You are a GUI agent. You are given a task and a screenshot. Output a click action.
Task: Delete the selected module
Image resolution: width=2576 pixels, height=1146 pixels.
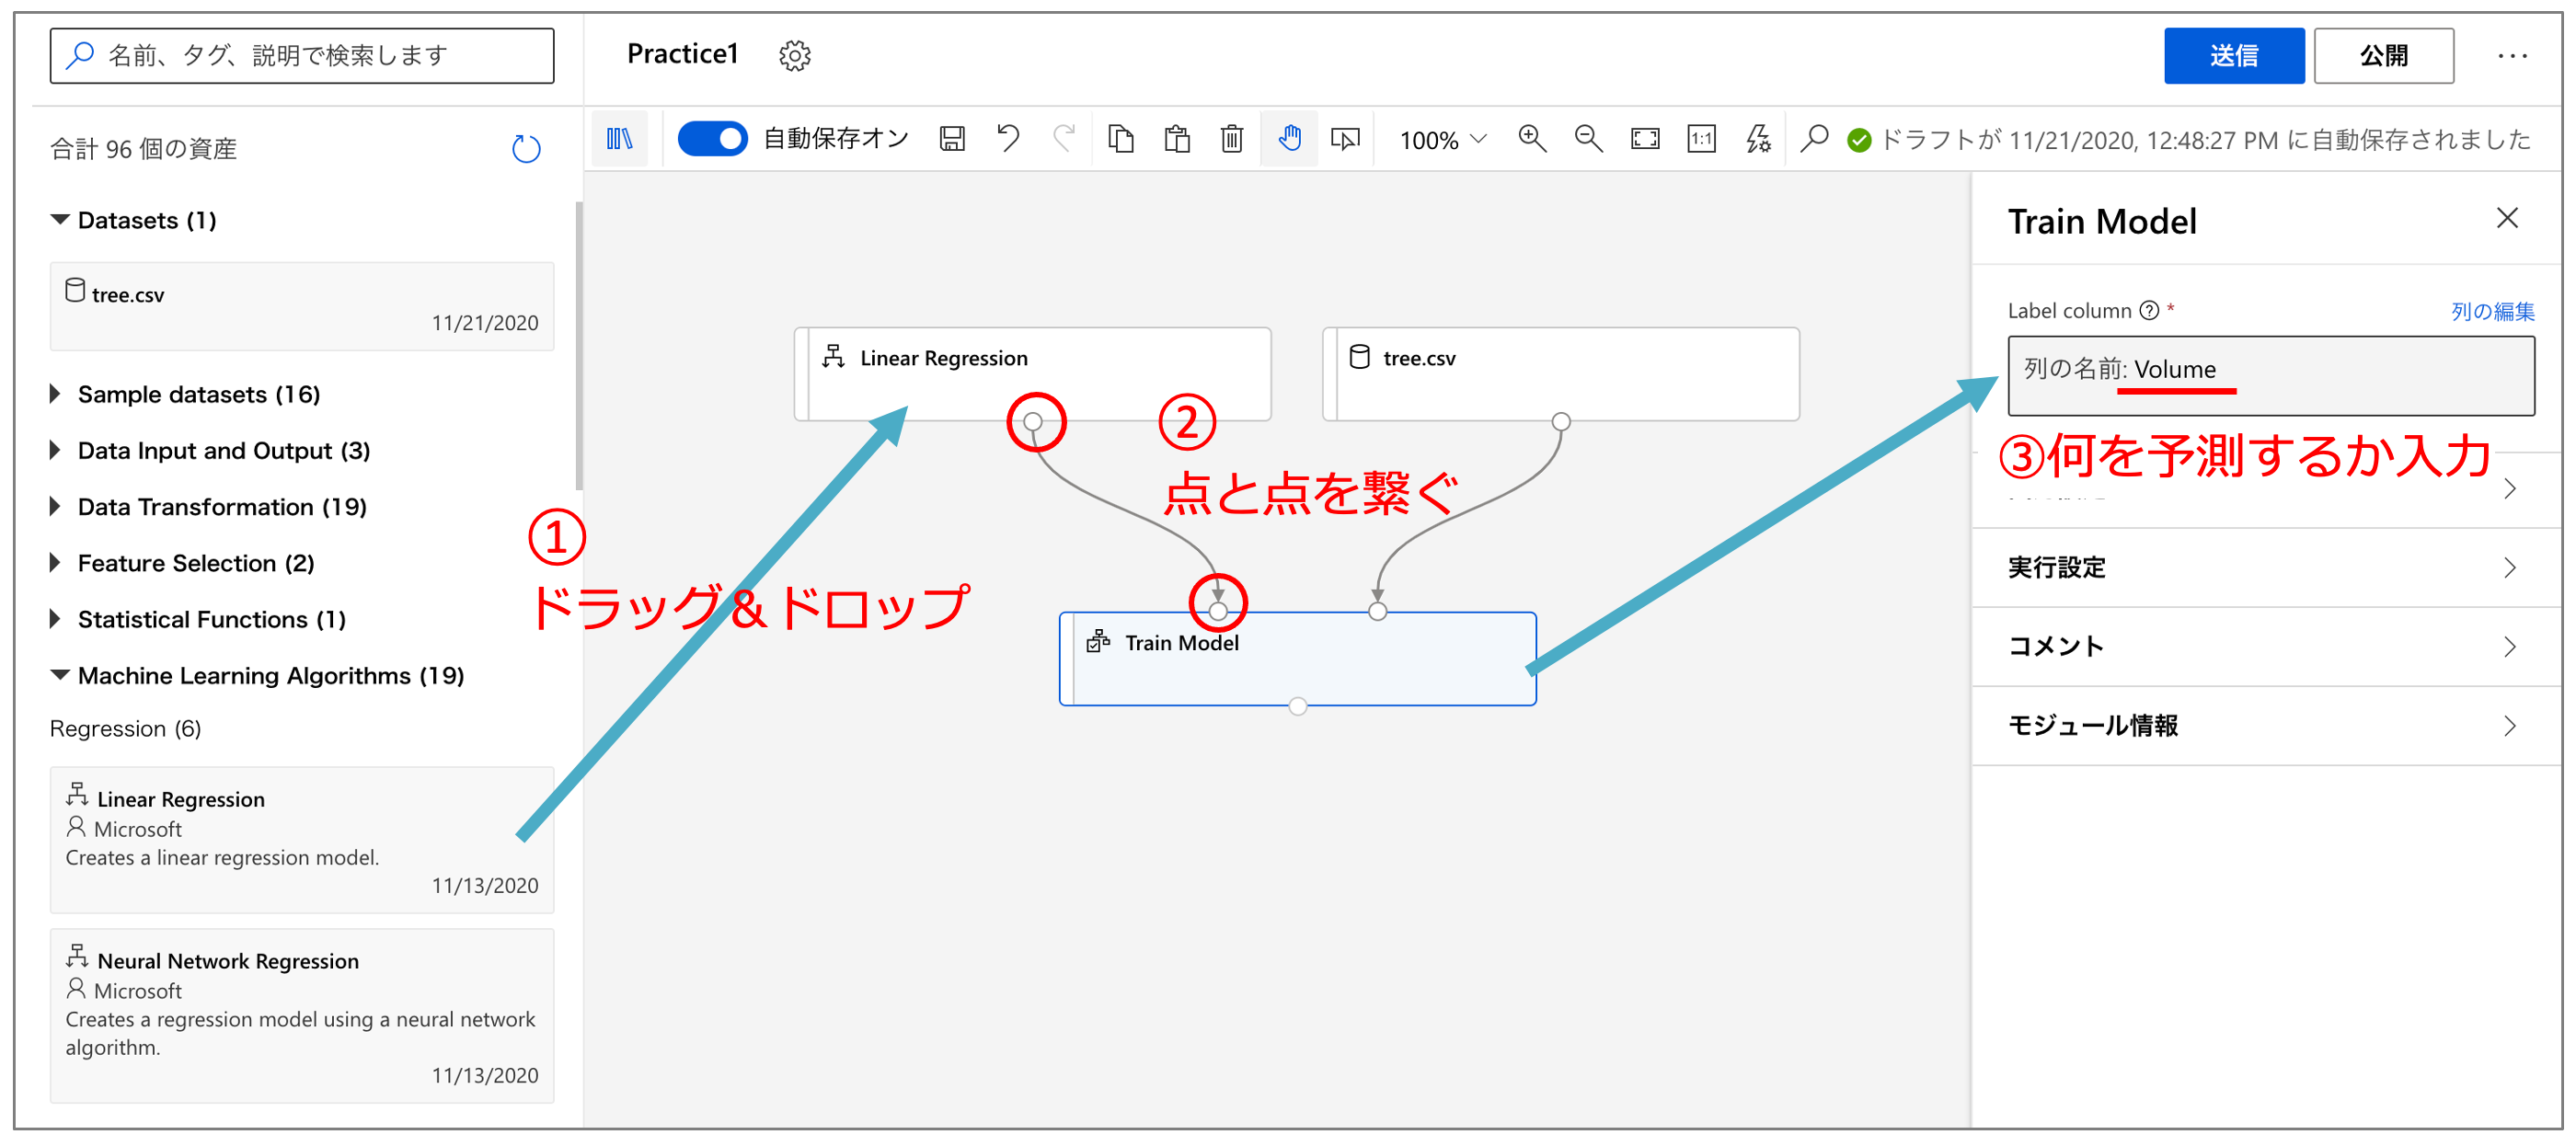(1231, 139)
